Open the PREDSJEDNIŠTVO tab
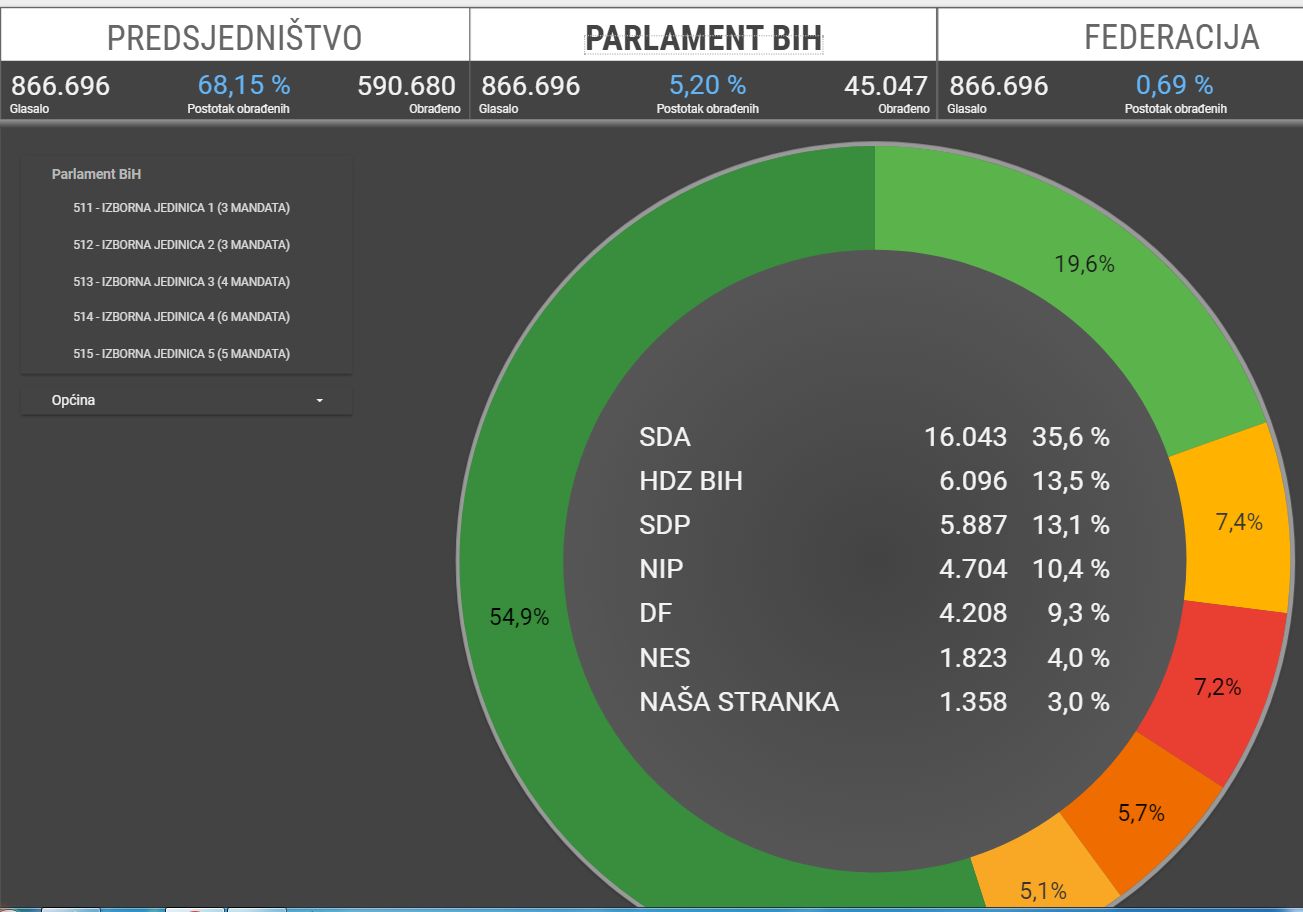The width and height of the screenshot is (1303, 912). pos(235,36)
